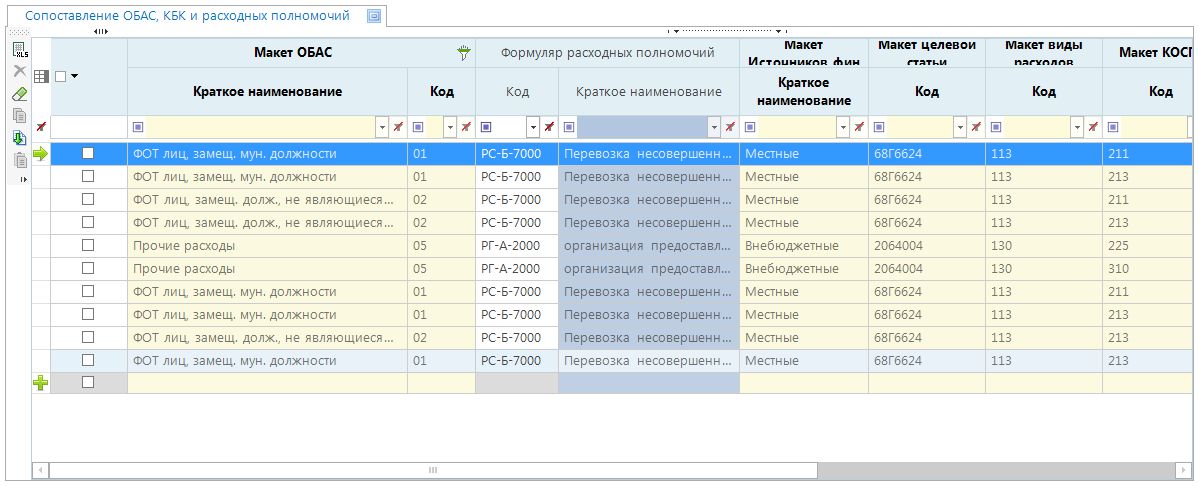
Task: Click the eraser clear icon in left toolbar
Action: click(x=19, y=94)
